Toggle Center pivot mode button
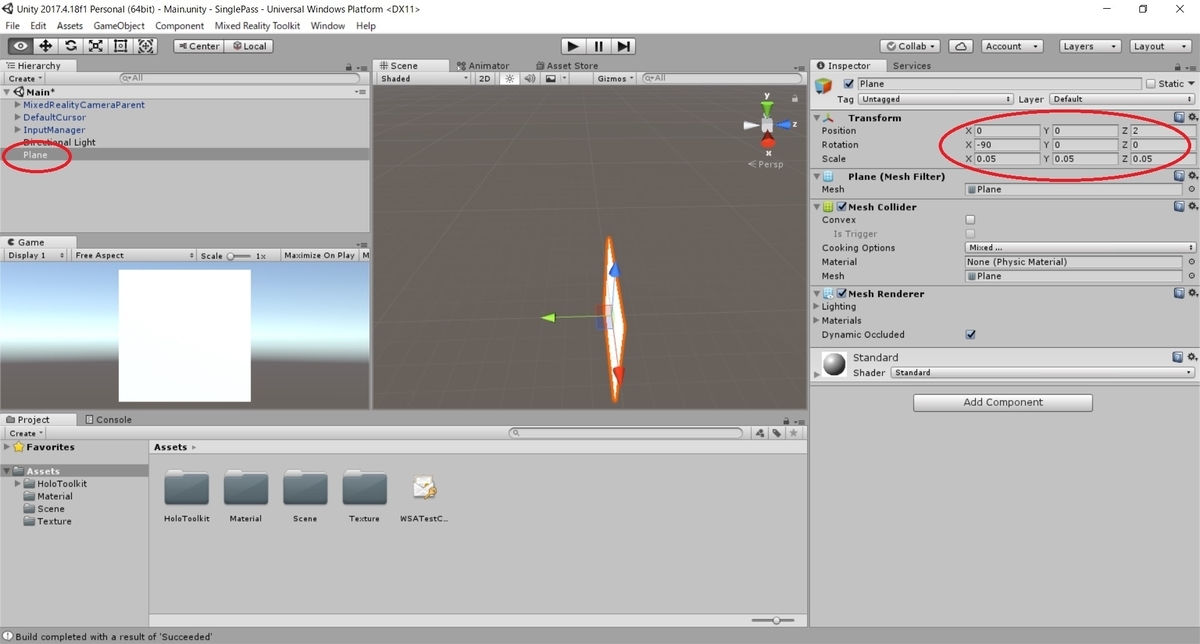Viewport: 1200px width, 644px height. 198,46
